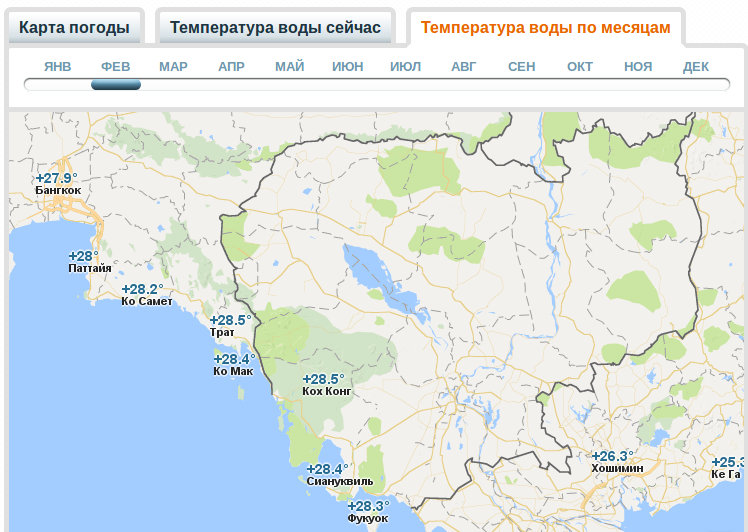Viewport: 748px width, 532px height.
Task: Select the ОКТ month label
Action: coord(580,67)
